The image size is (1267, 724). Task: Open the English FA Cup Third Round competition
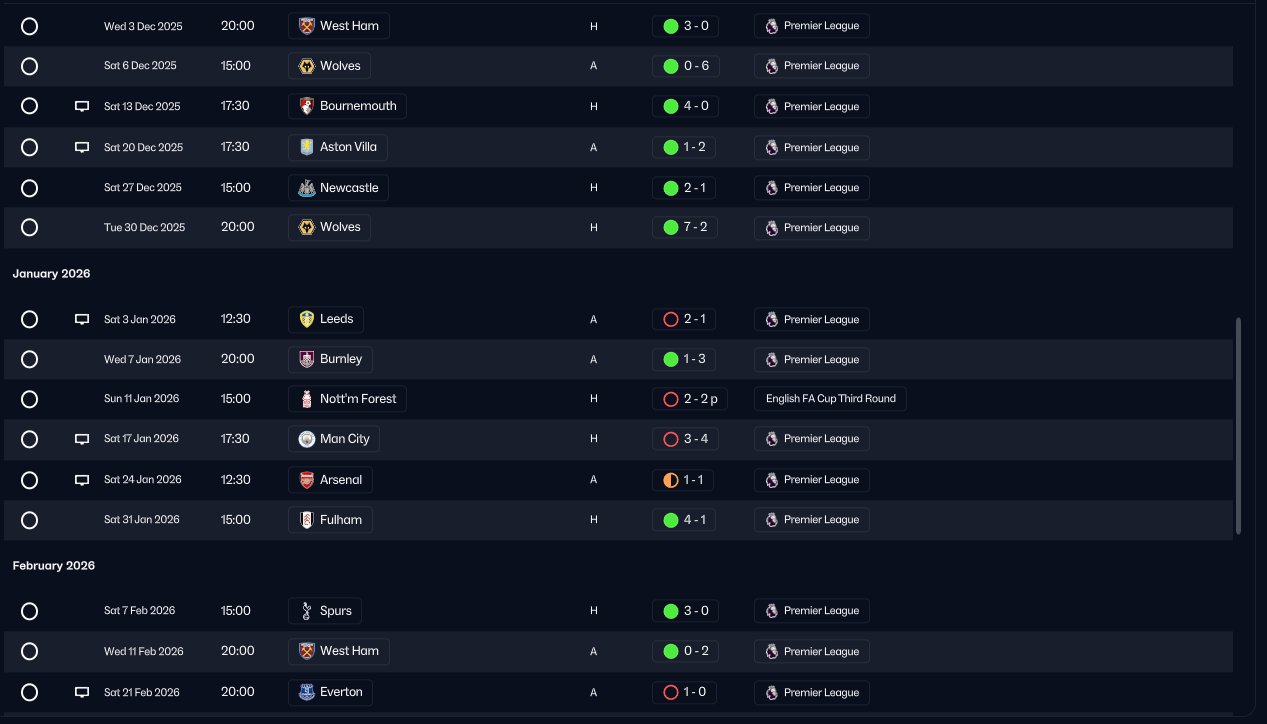pos(830,399)
